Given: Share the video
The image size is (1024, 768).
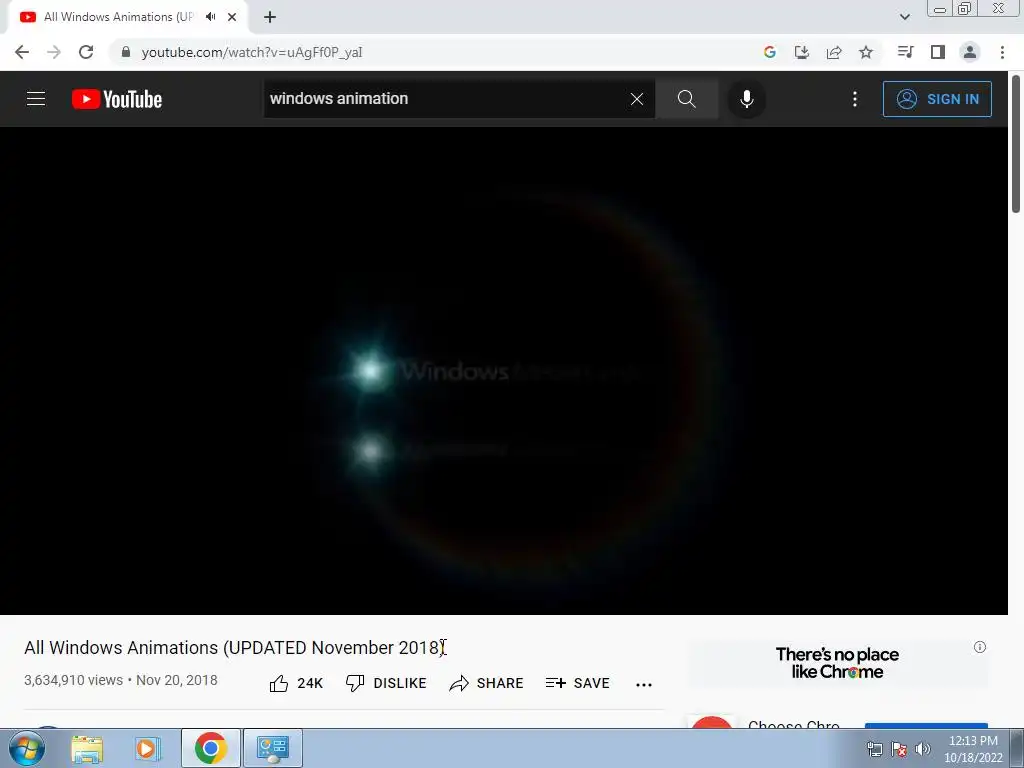Looking at the screenshot, I should 487,683.
